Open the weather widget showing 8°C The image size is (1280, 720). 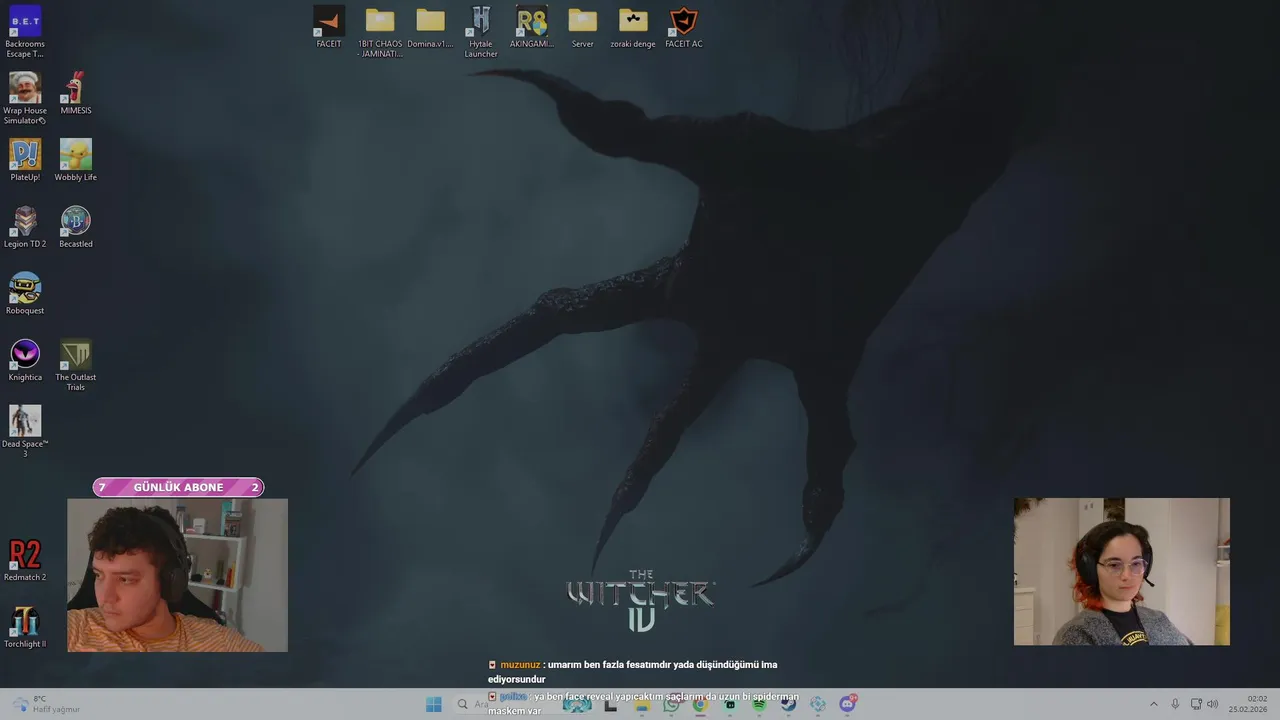pos(45,704)
